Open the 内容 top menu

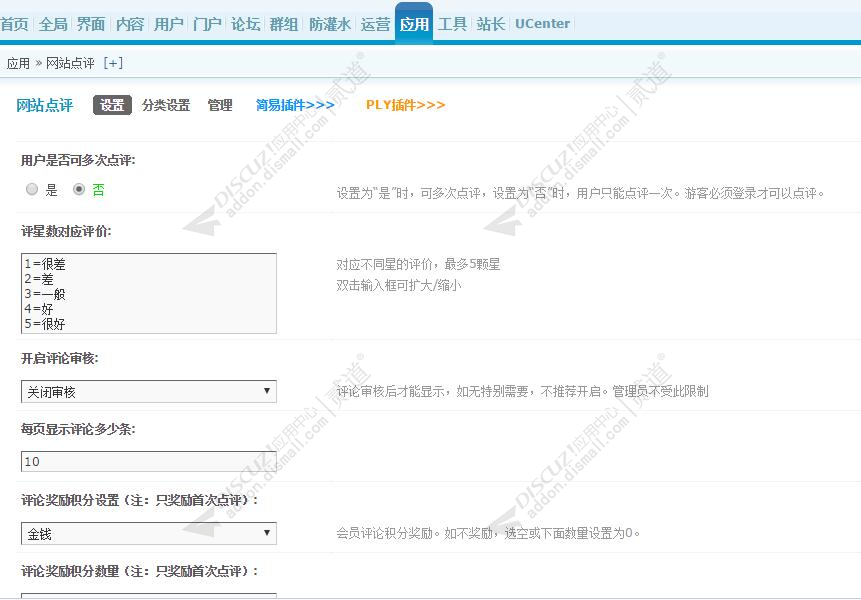tap(130, 24)
